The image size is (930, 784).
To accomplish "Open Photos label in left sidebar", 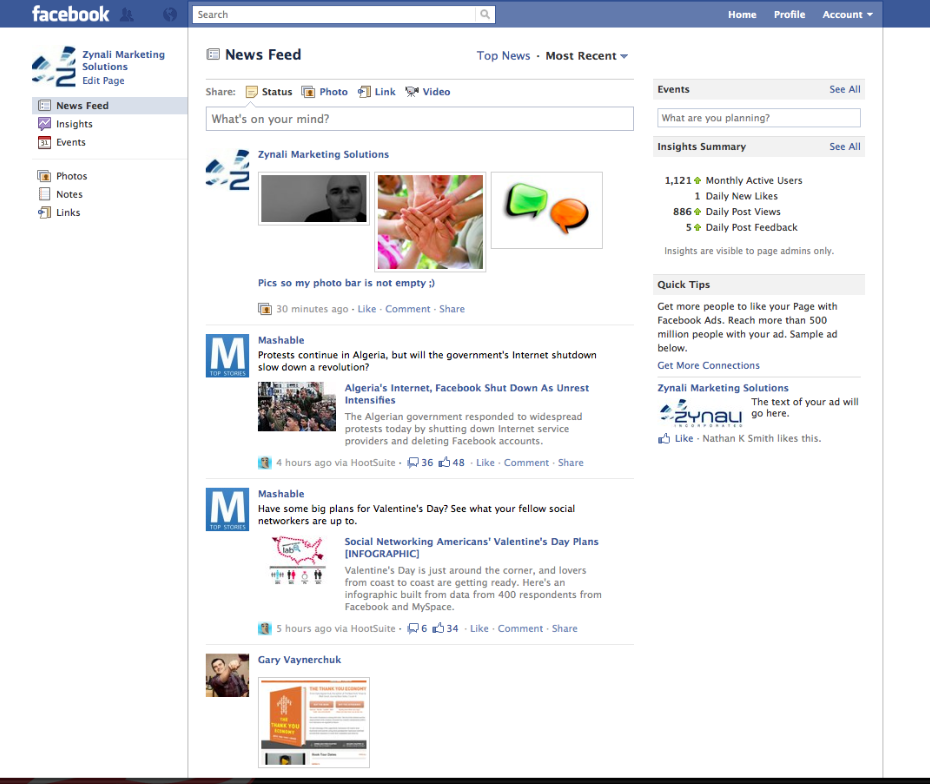I will point(71,176).
